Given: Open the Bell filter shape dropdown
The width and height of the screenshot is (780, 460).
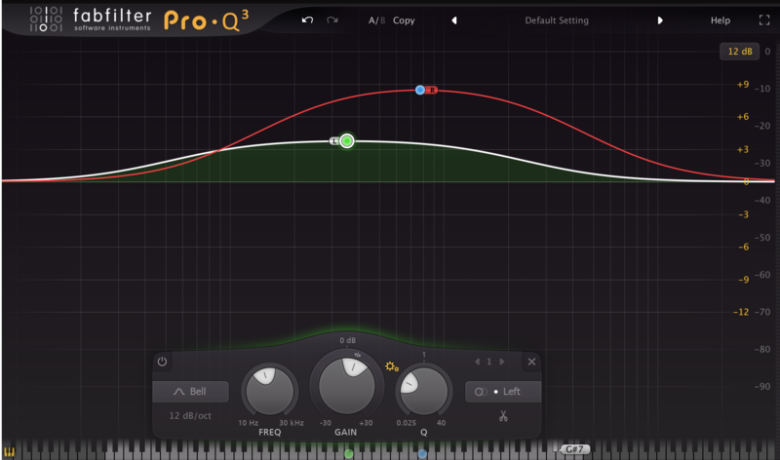Looking at the screenshot, I should click(191, 391).
